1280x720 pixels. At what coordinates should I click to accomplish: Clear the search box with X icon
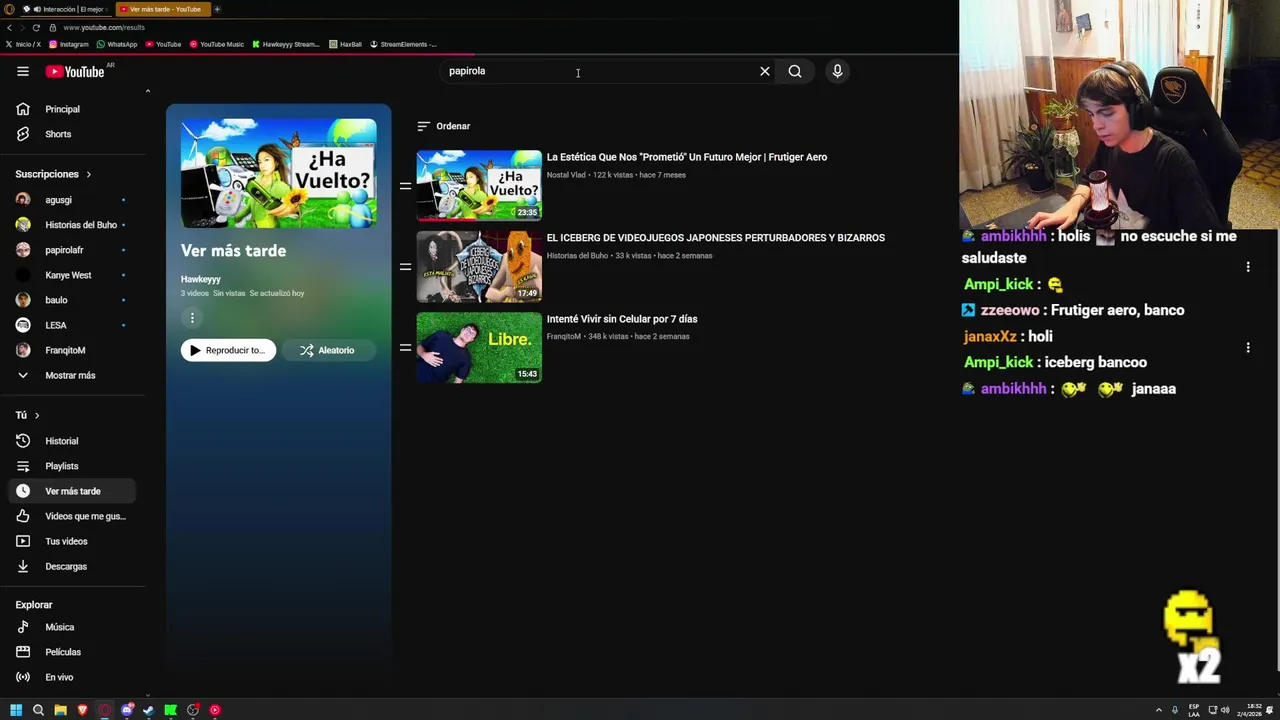click(765, 71)
